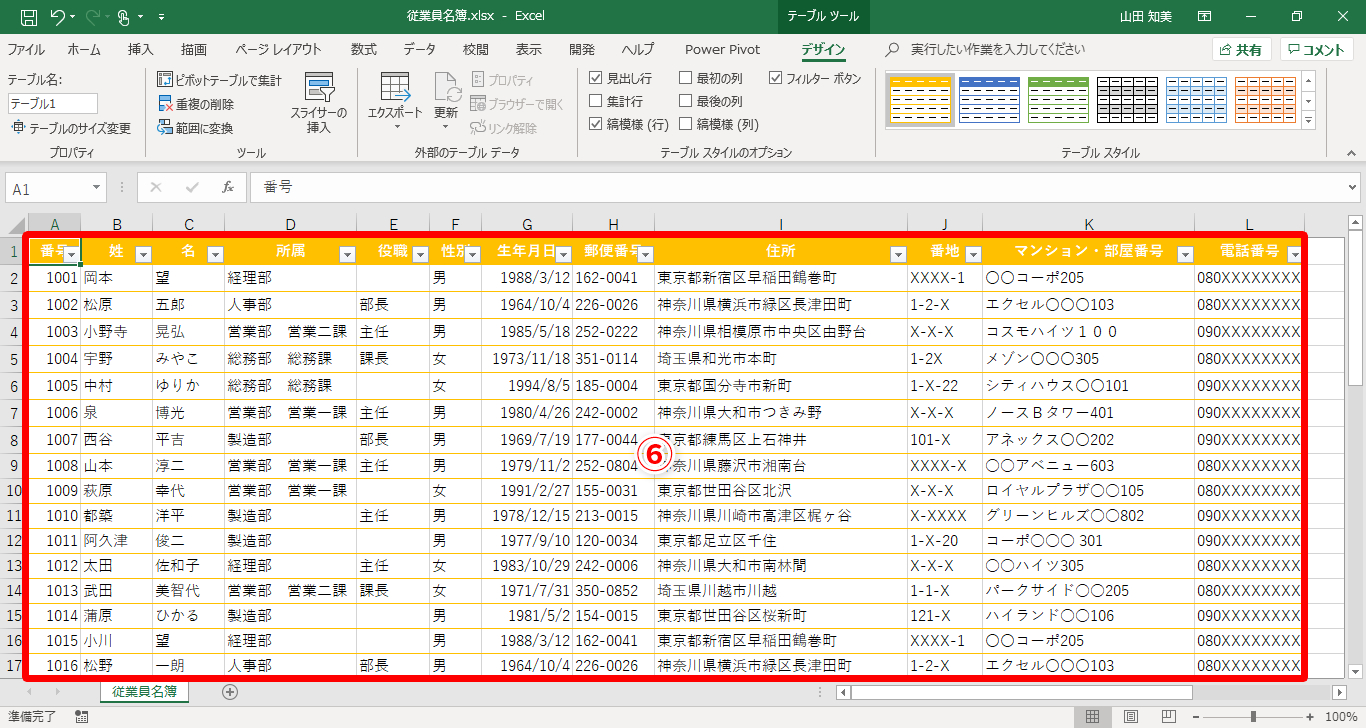Switch to the 数式 tab
This screenshot has width=1366, height=728.
364,49
